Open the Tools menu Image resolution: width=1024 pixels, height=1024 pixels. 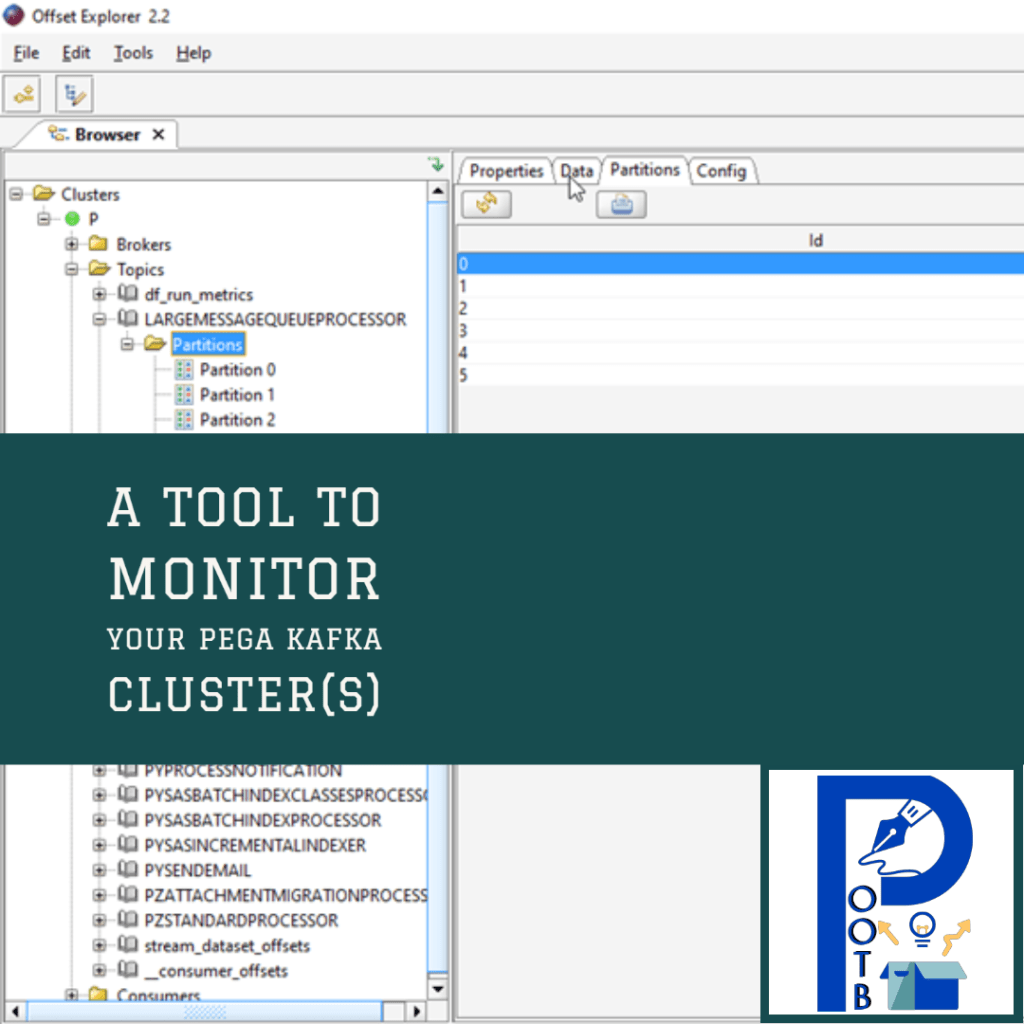[132, 53]
